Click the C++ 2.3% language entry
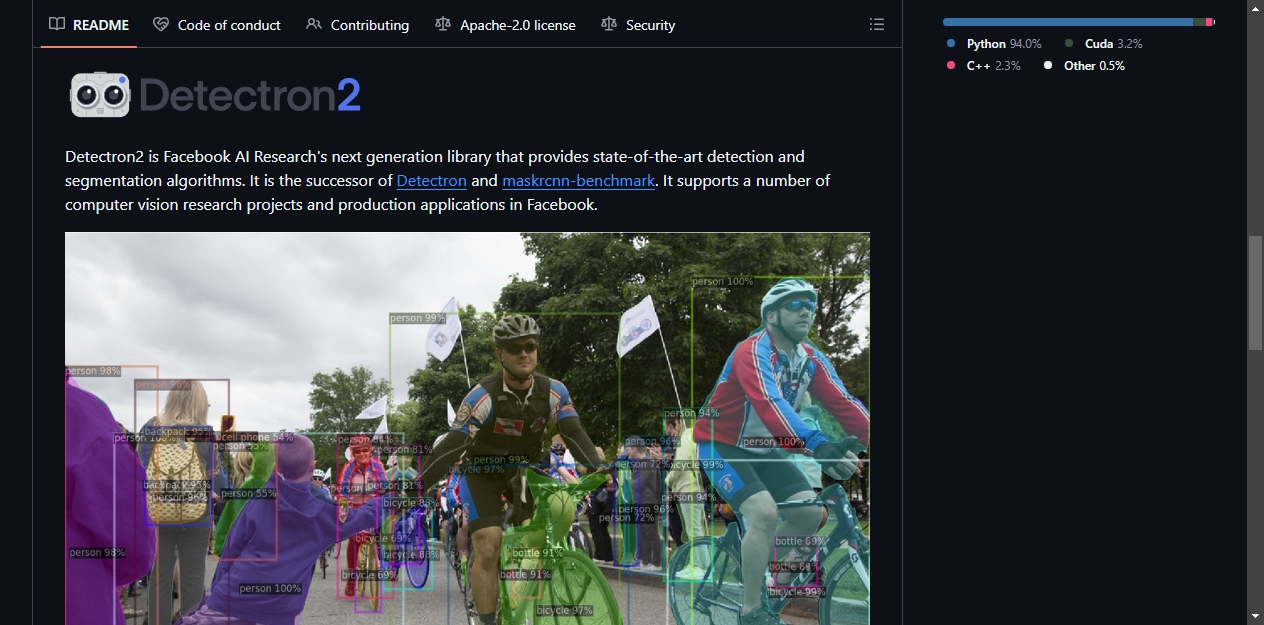The height and width of the screenshot is (625, 1264). (x=983, y=66)
